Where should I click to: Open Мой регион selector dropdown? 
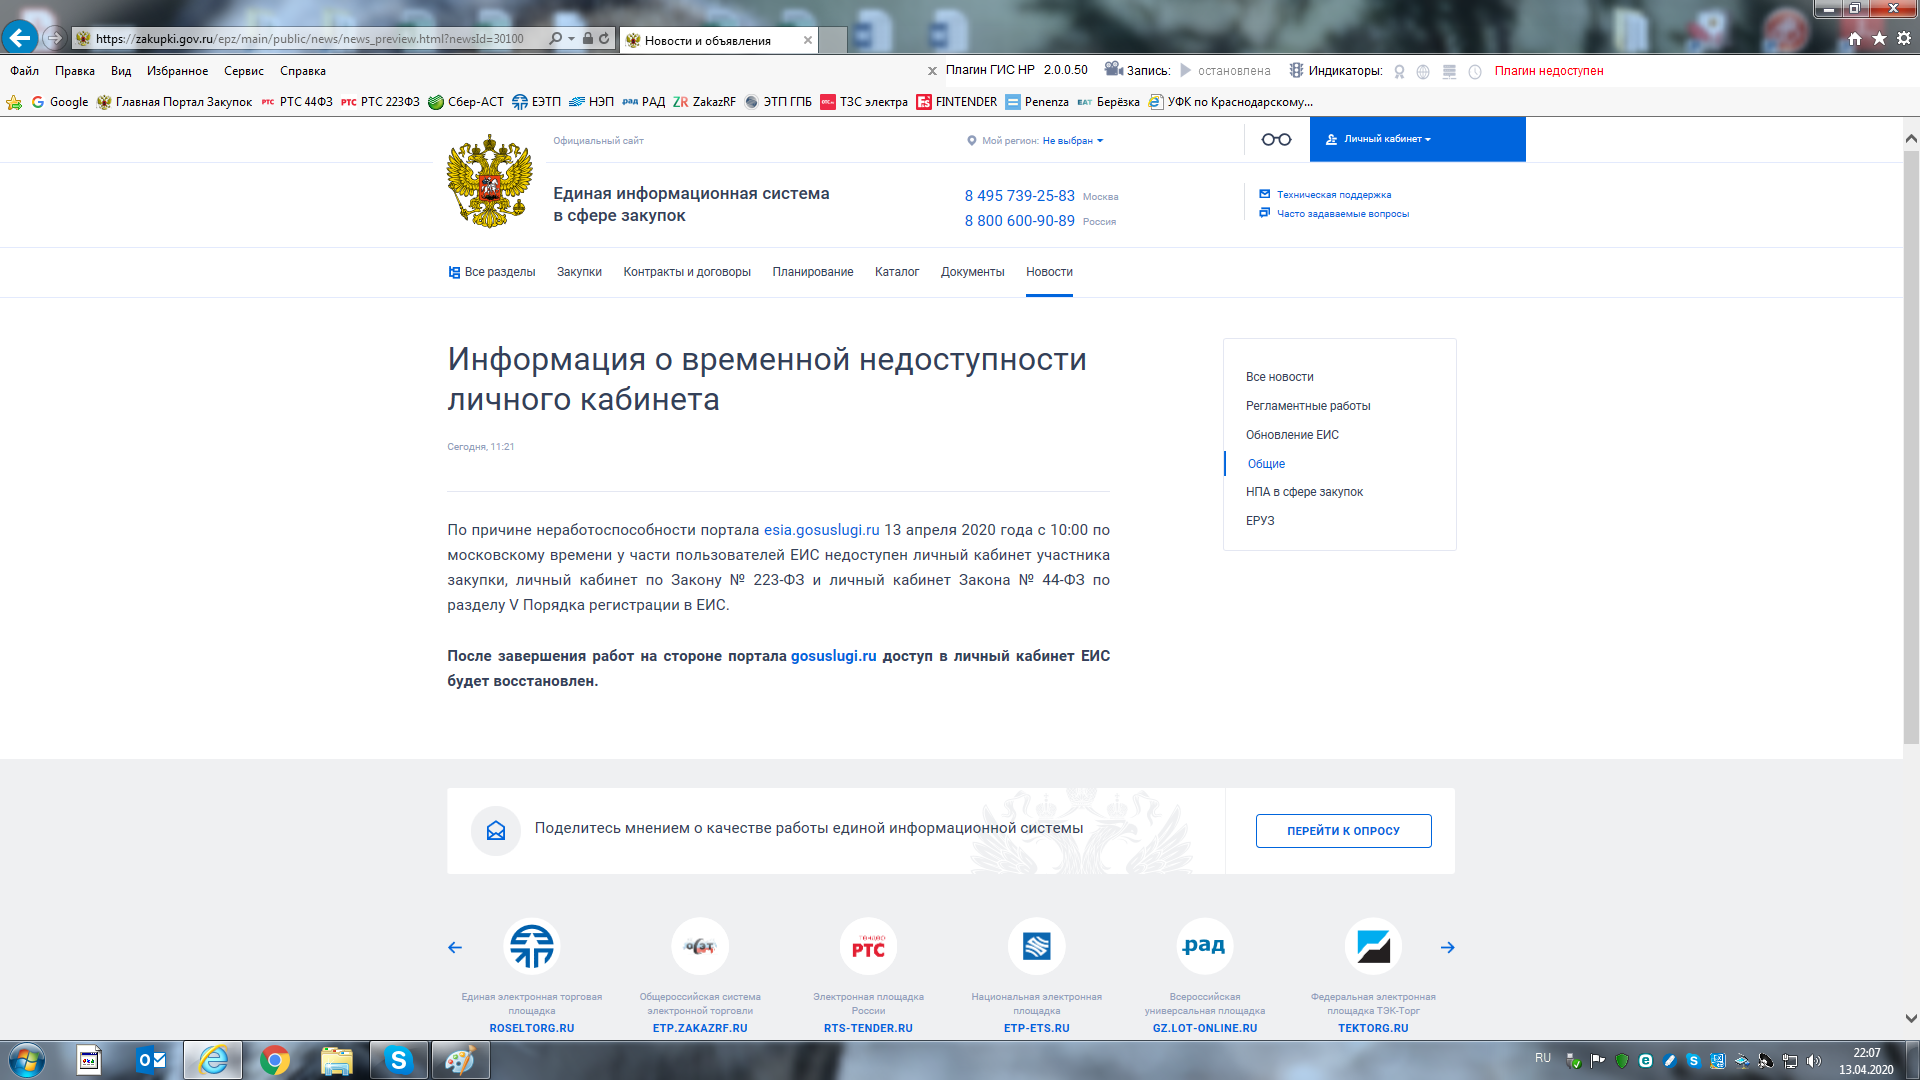click(1071, 141)
